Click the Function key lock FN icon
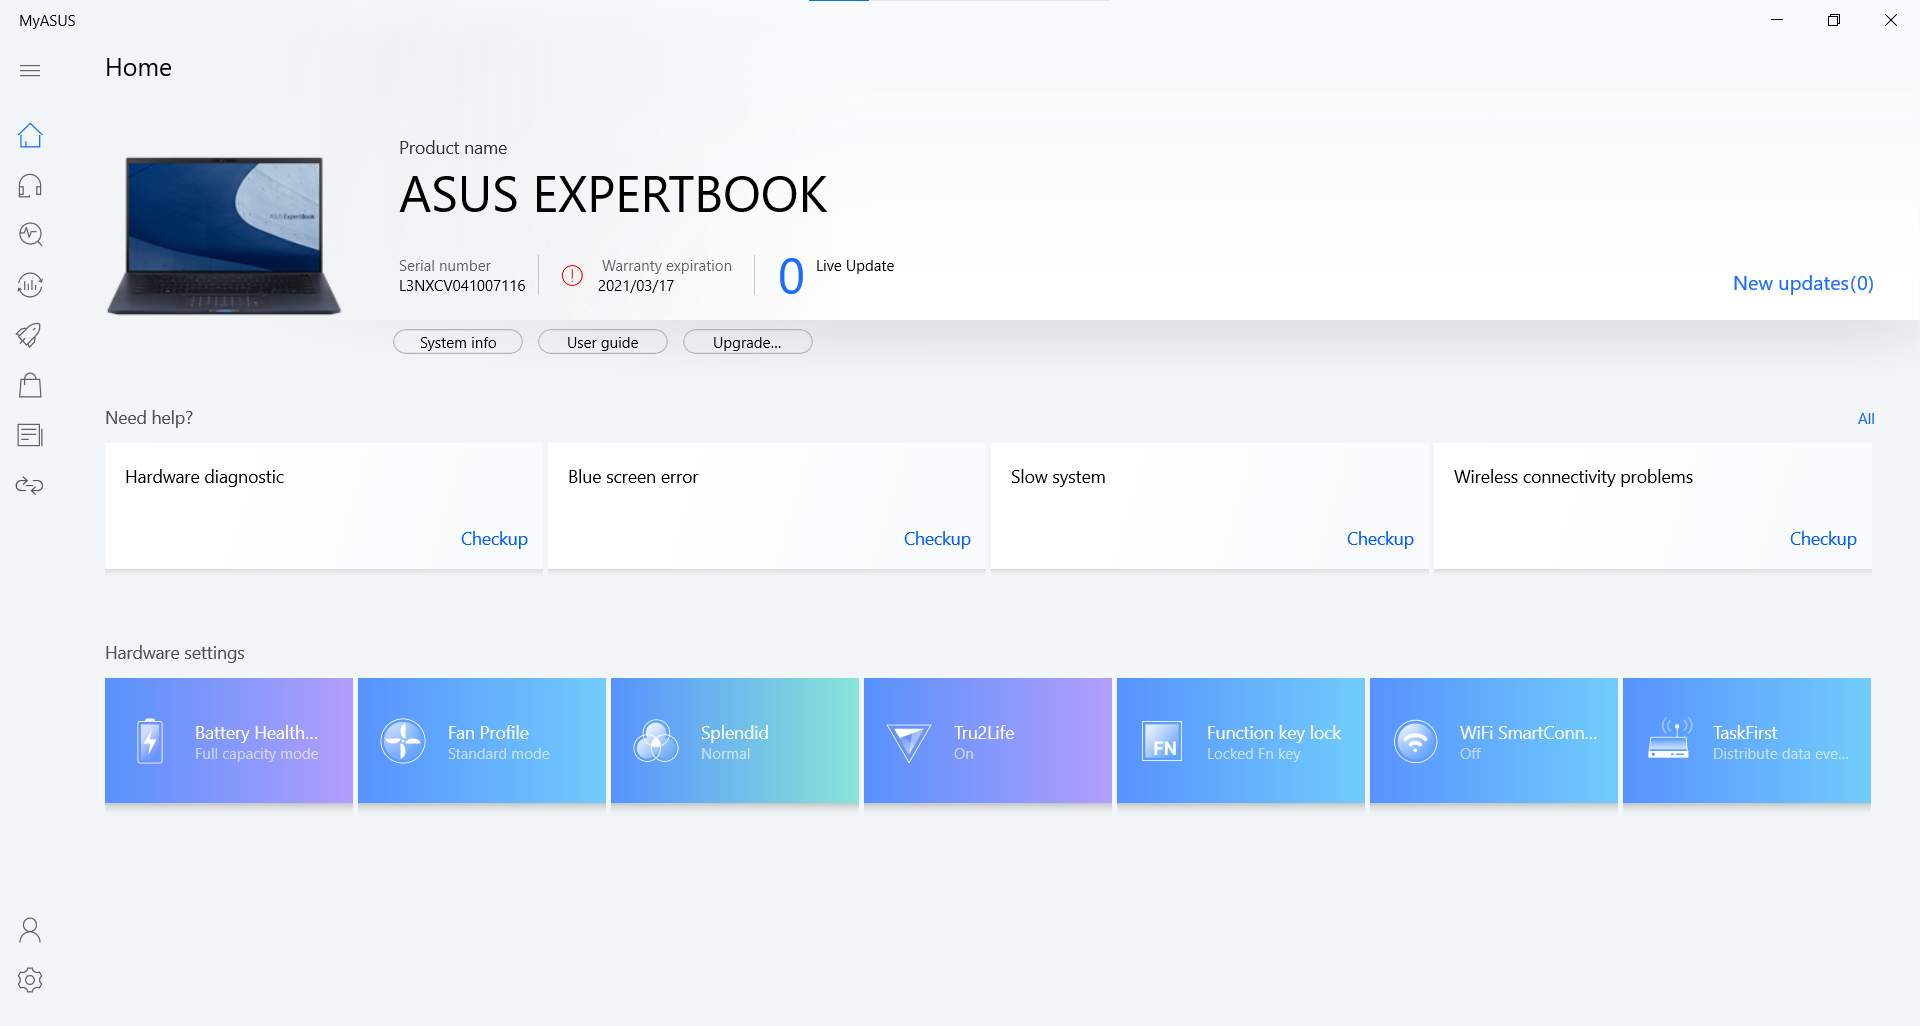Screen dimensions: 1920x1026 pos(1162,741)
